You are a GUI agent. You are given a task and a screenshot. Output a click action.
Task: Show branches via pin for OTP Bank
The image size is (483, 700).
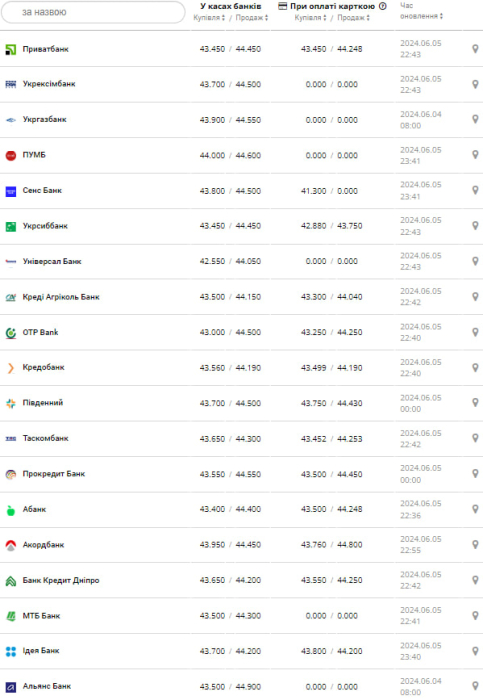[475, 332]
